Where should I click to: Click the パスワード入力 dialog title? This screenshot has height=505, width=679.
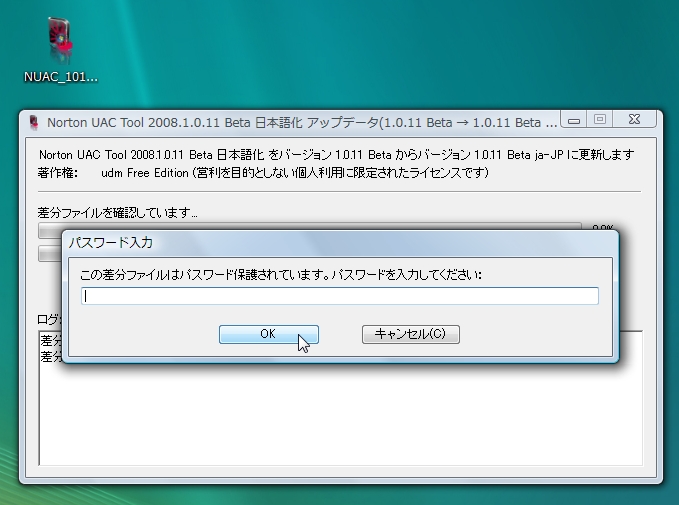(111, 243)
